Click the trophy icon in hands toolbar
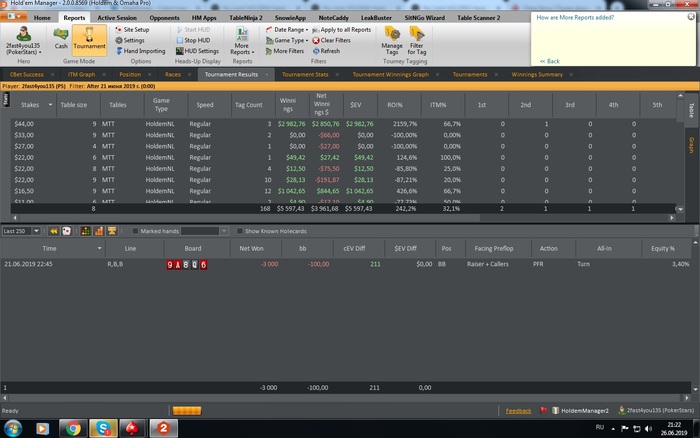700x438 pixels. point(112,231)
